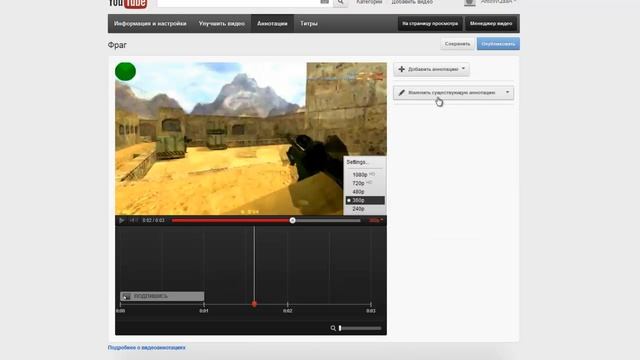The height and width of the screenshot is (360, 640).
Task: Select 1080p HD quality
Action: pyautogui.click(x=364, y=175)
